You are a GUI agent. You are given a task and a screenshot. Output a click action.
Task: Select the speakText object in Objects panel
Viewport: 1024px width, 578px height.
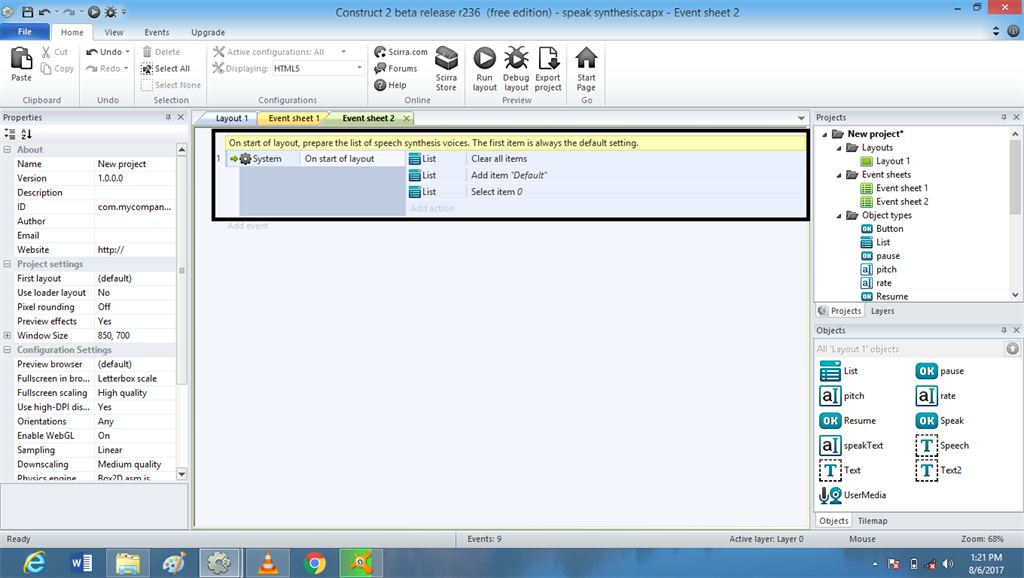(852, 445)
